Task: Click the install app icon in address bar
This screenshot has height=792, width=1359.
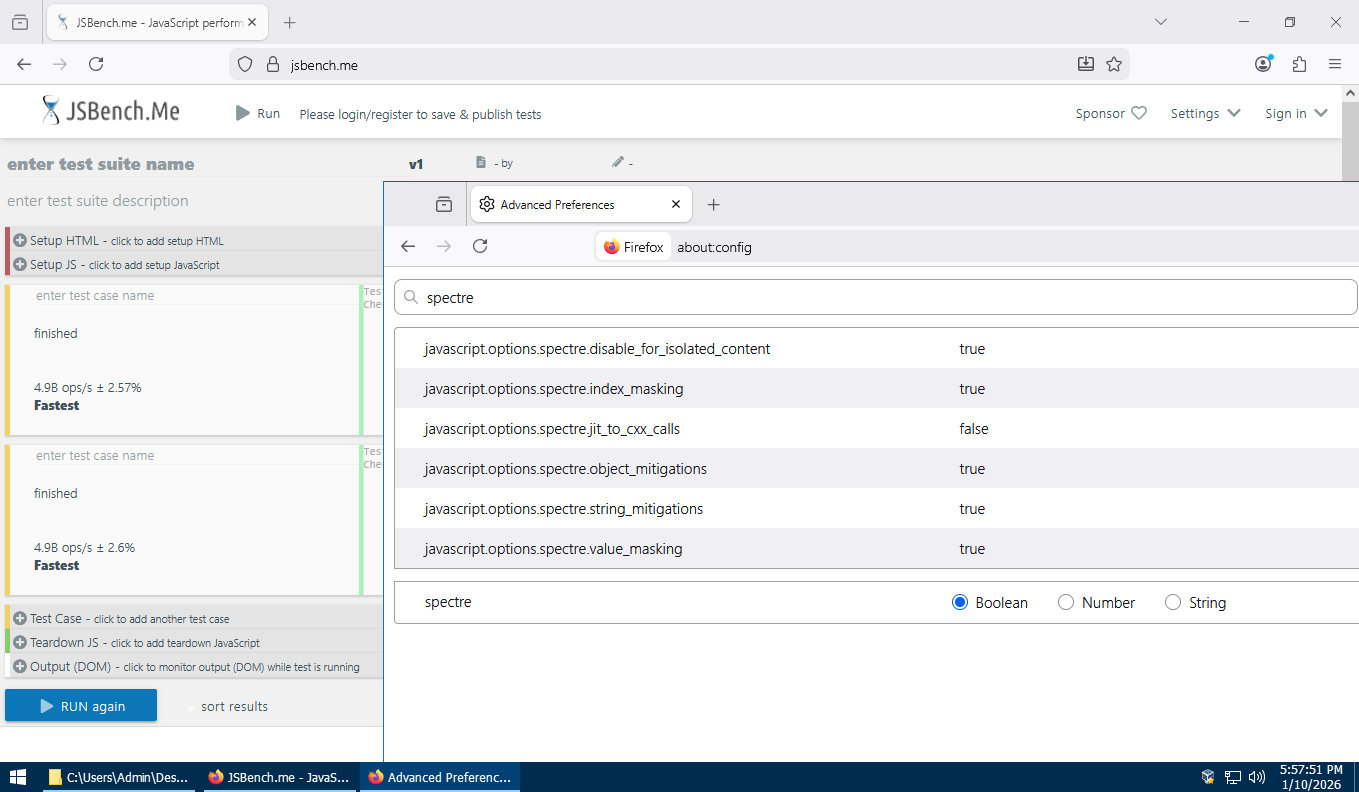Action: tap(1086, 64)
